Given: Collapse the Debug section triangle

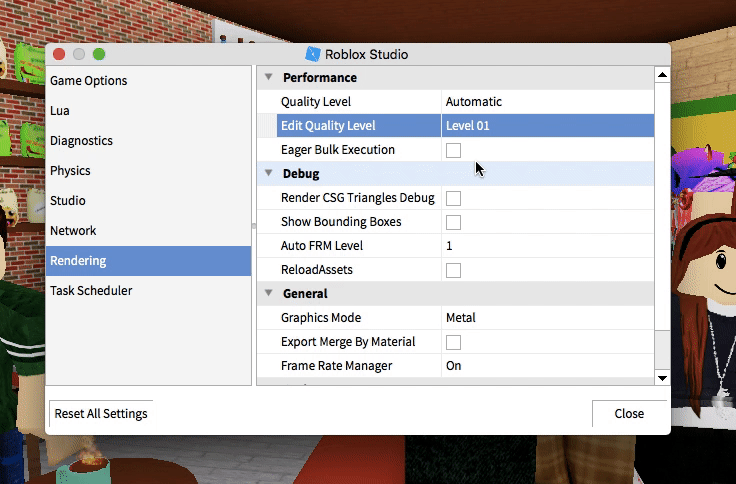Looking at the screenshot, I should click(x=268, y=174).
